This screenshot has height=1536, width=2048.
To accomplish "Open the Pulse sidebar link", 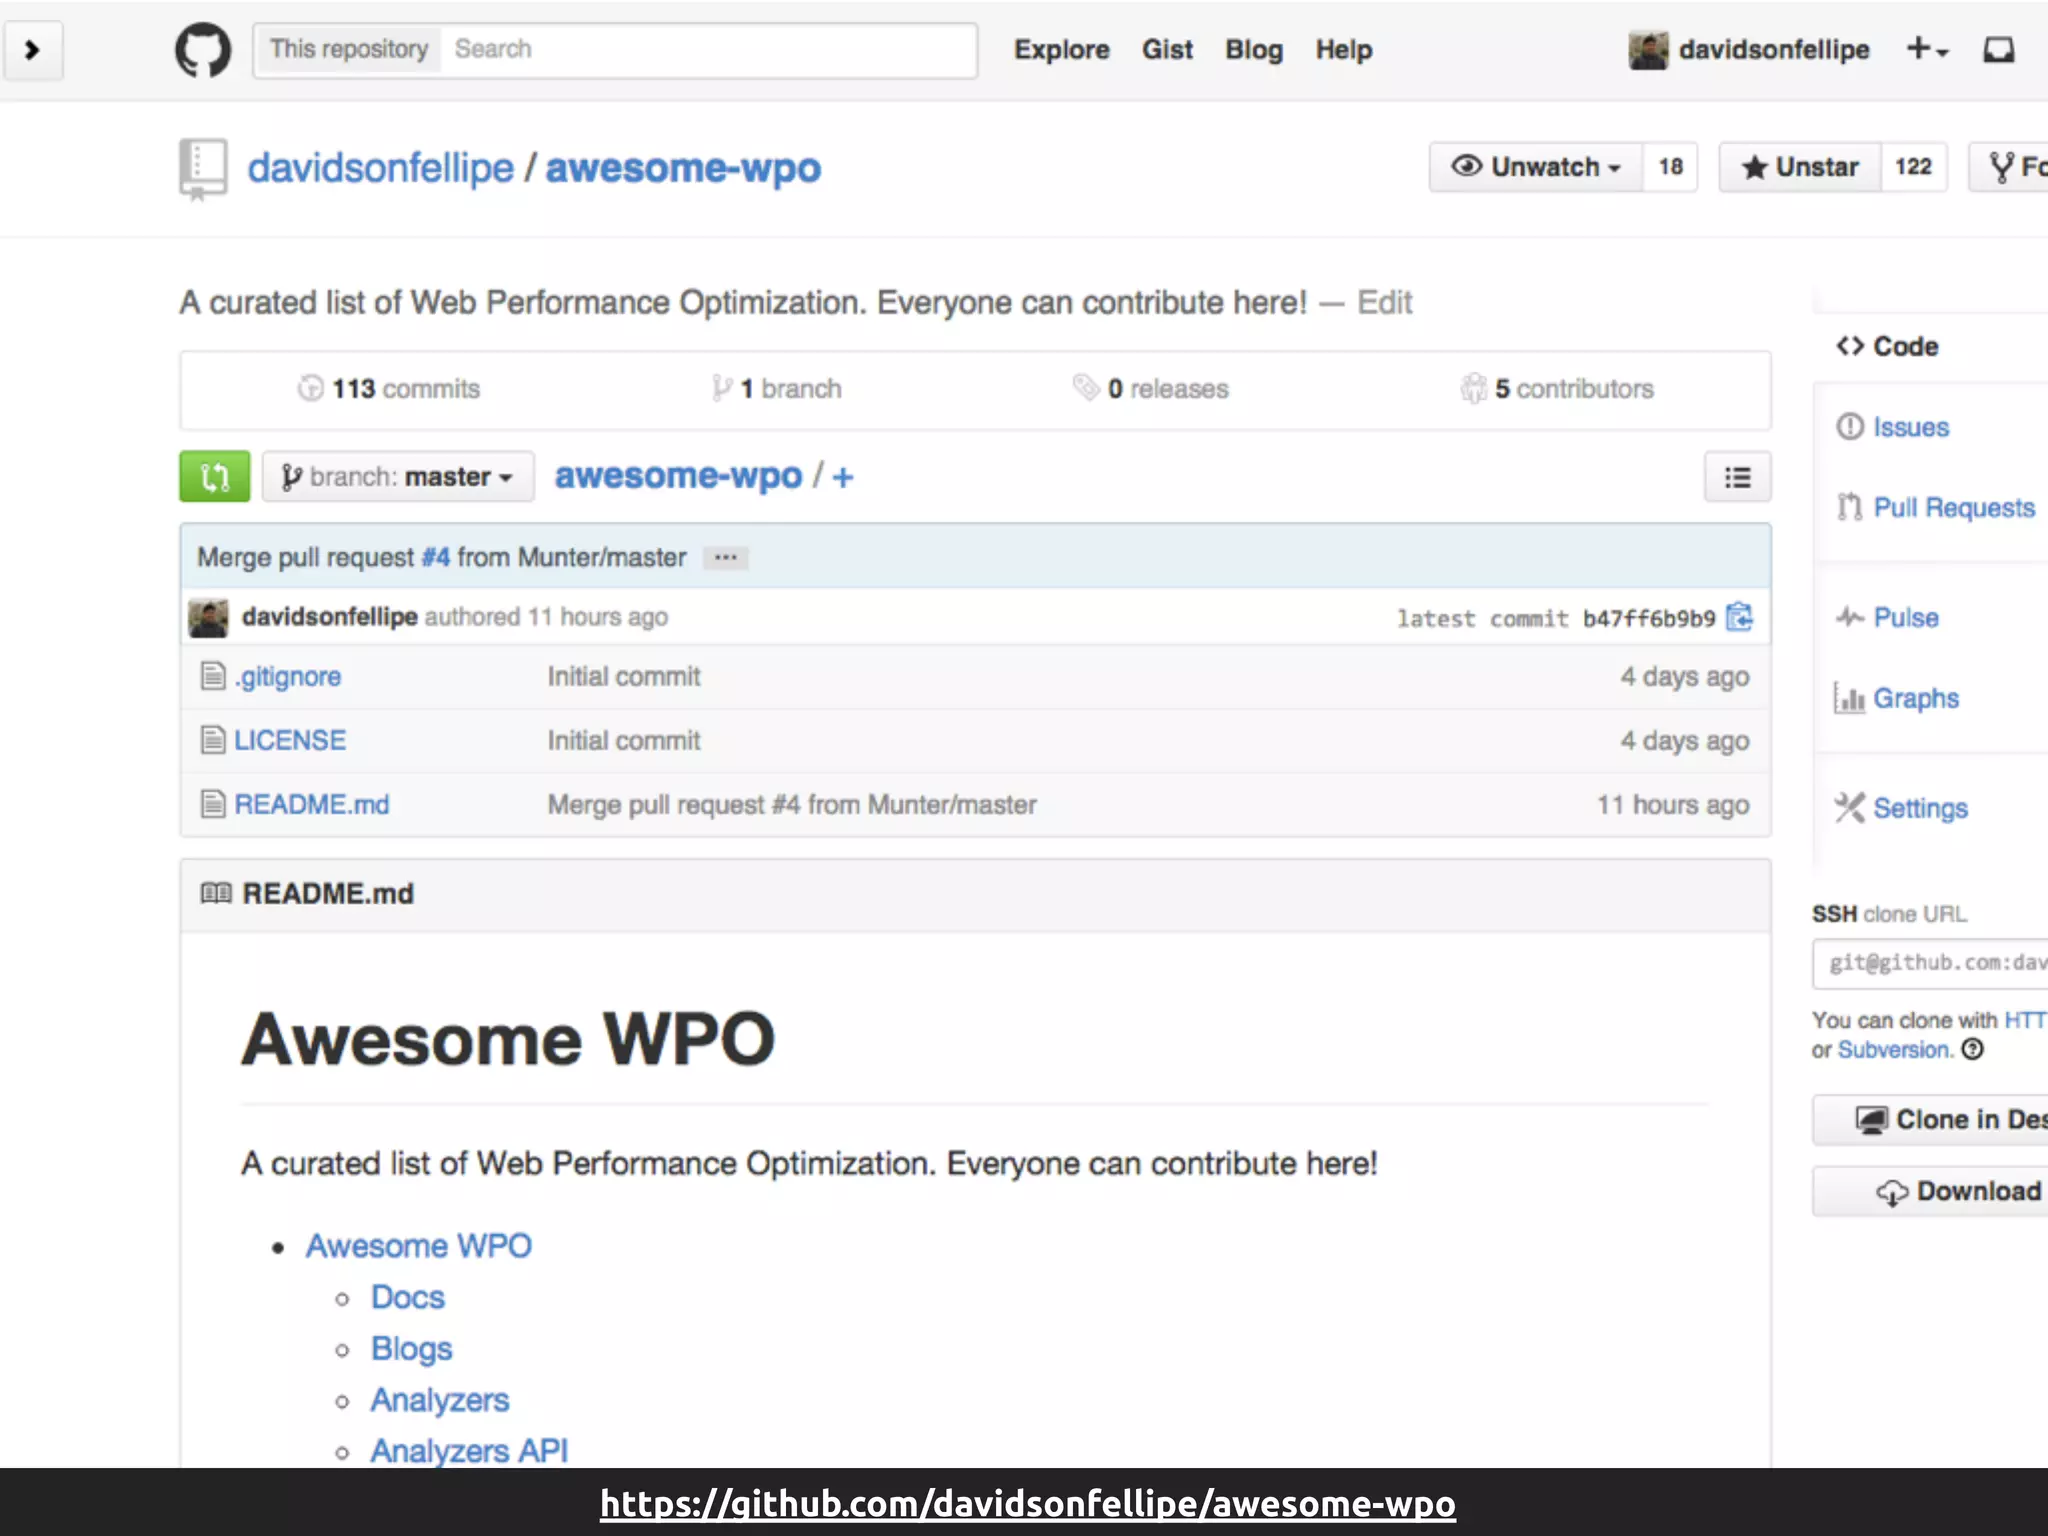I will 1906,617.
